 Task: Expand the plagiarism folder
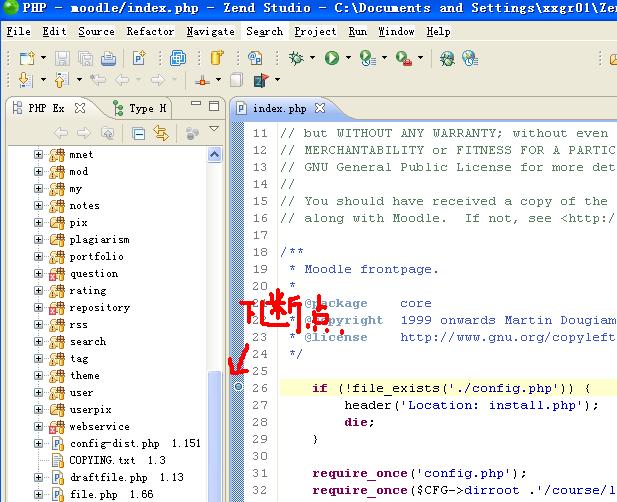(x=38, y=240)
